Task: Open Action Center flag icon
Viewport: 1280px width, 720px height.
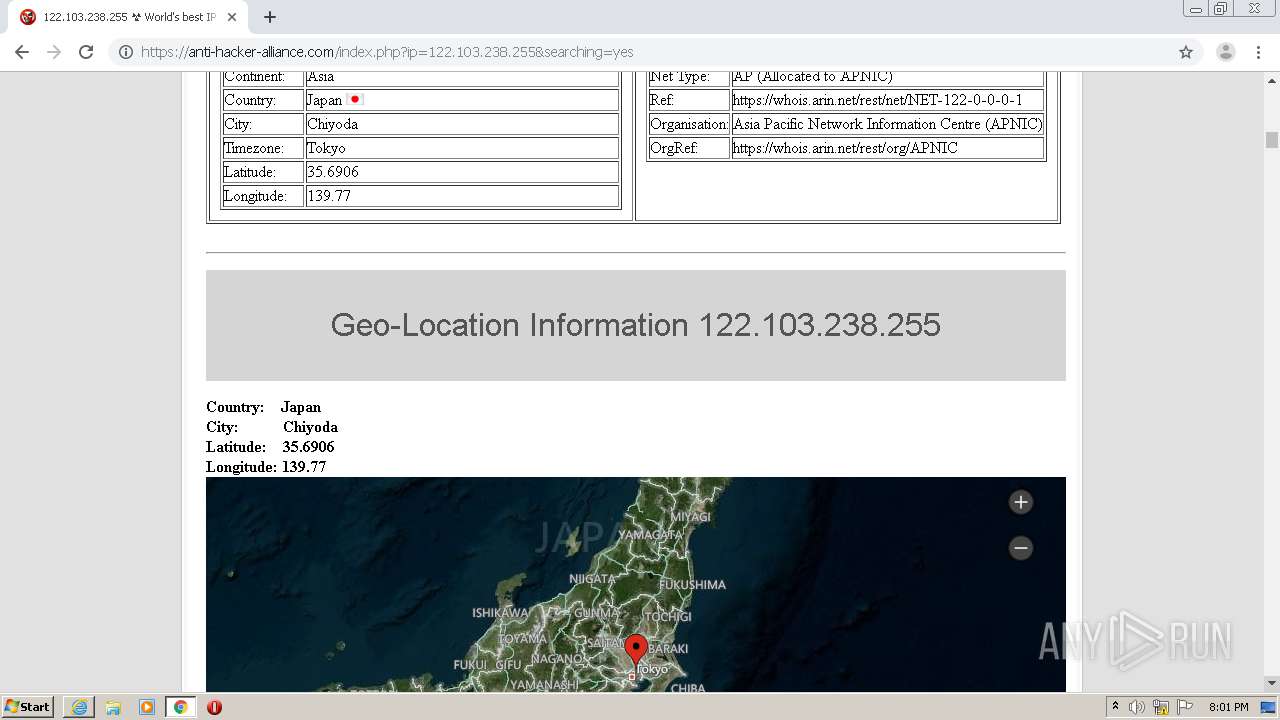Action: click(1185, 707)
